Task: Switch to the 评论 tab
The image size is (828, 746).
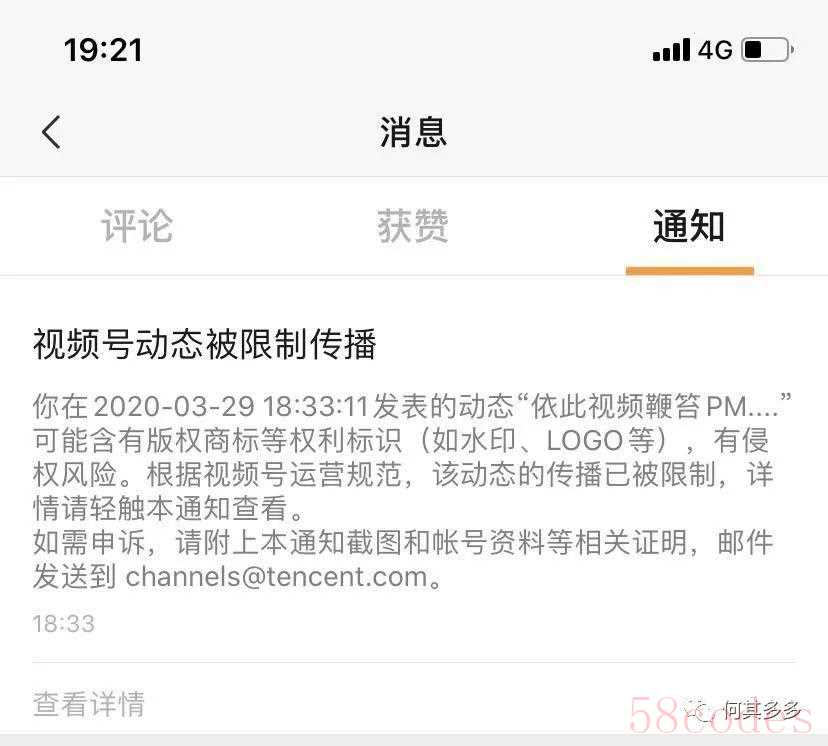Action: pos(137,226)
